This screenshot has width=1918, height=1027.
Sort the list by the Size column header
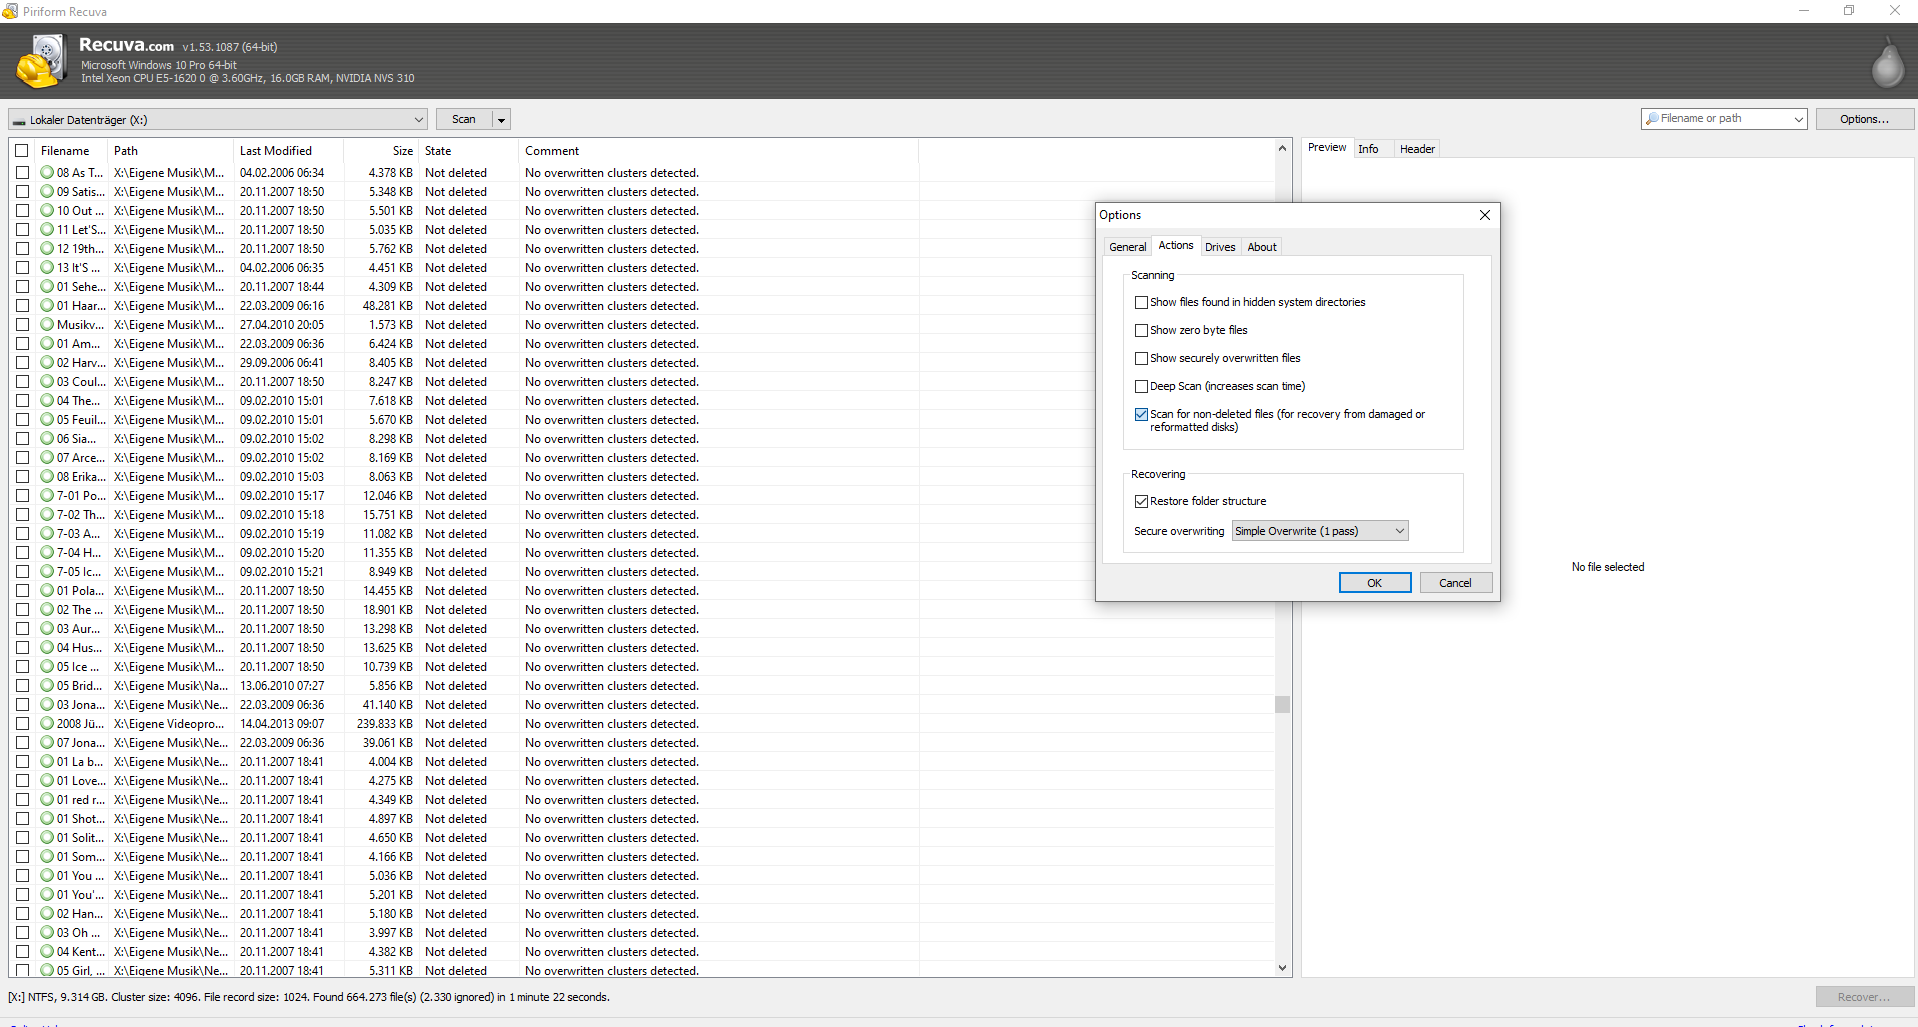point(381,151)
